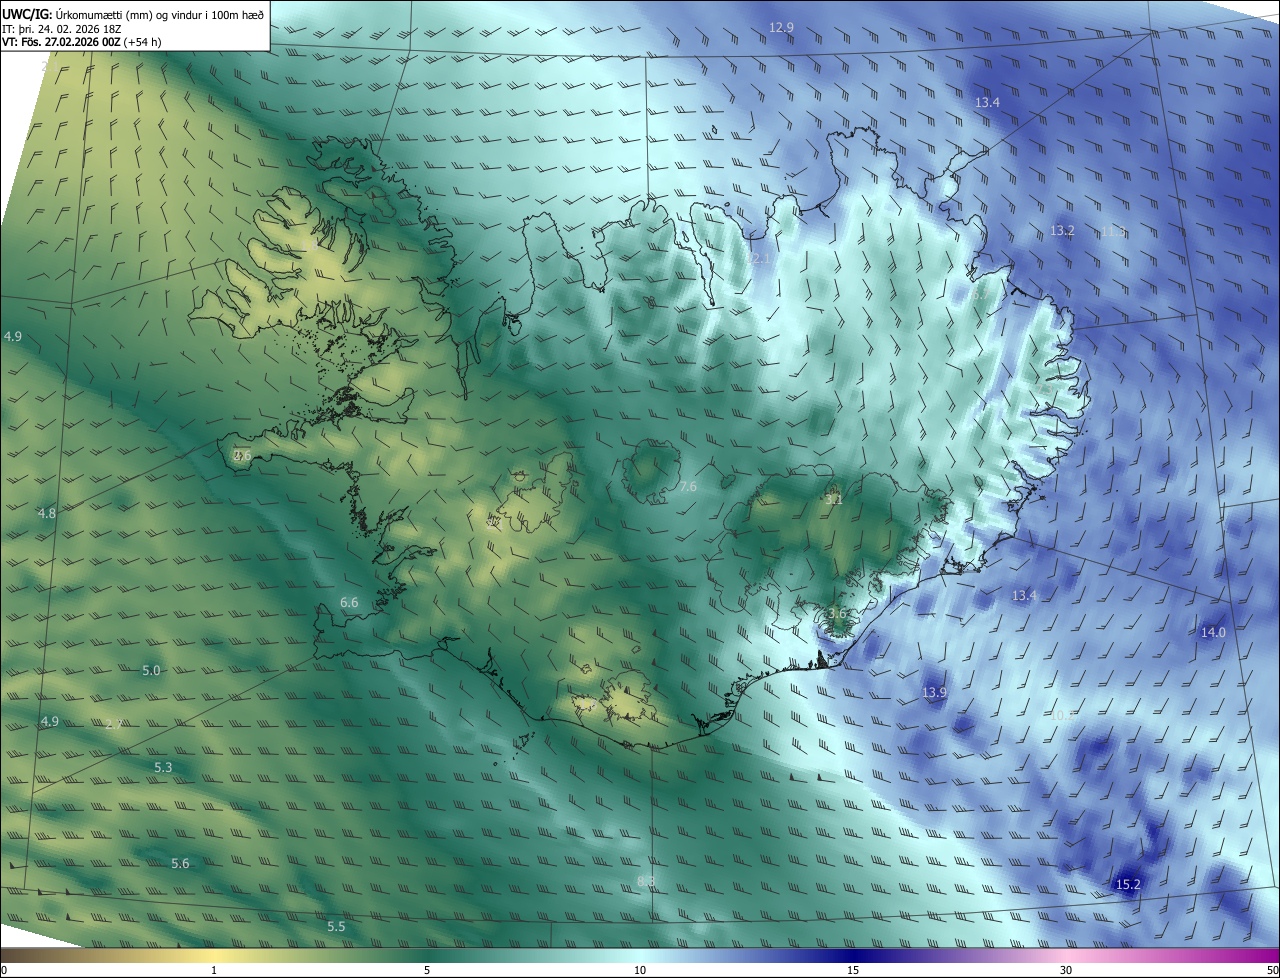Pick the pale pink color above the 30 tick

[x=1066, y=956]
